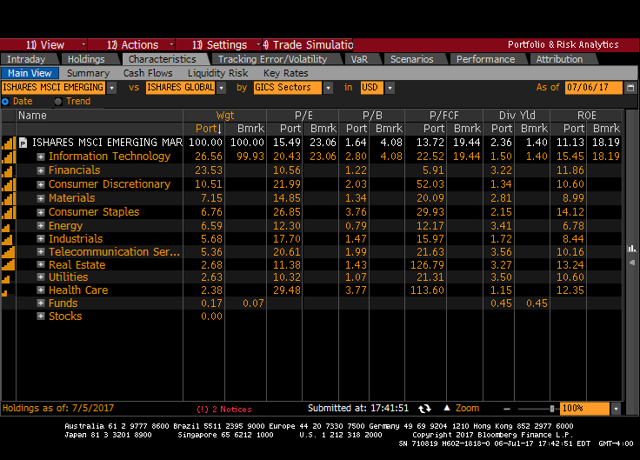Open the zoom percentage dropdown arrow
640x460 pixels.
pos(616,409)
